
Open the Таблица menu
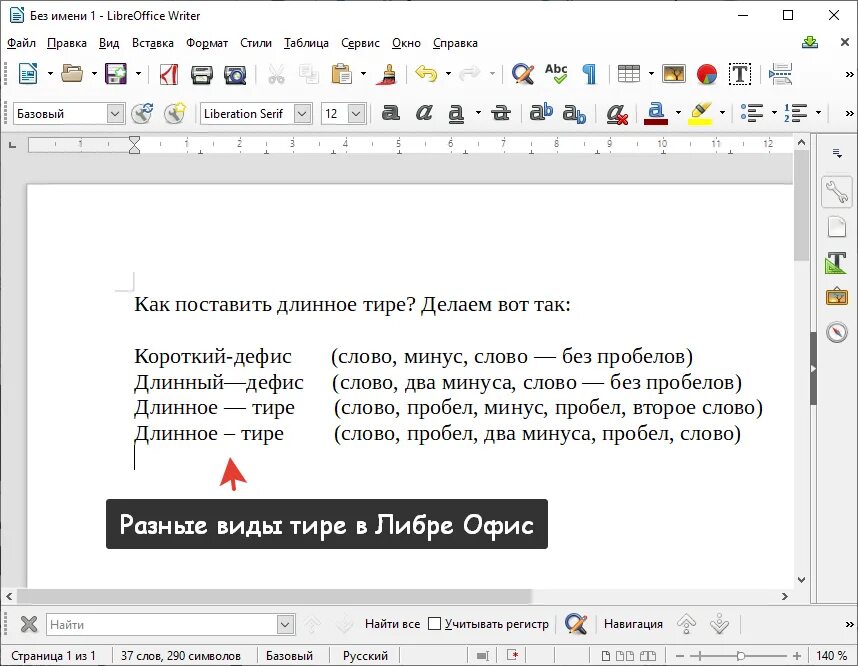point(306,43)
